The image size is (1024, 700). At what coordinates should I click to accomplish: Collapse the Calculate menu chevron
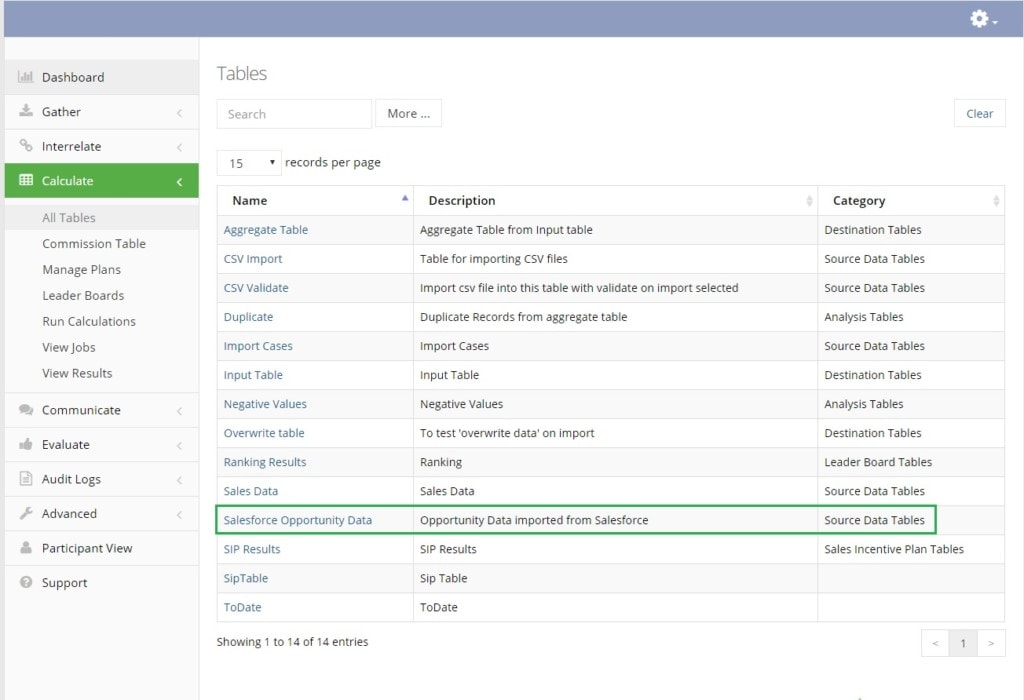(179, 182)
